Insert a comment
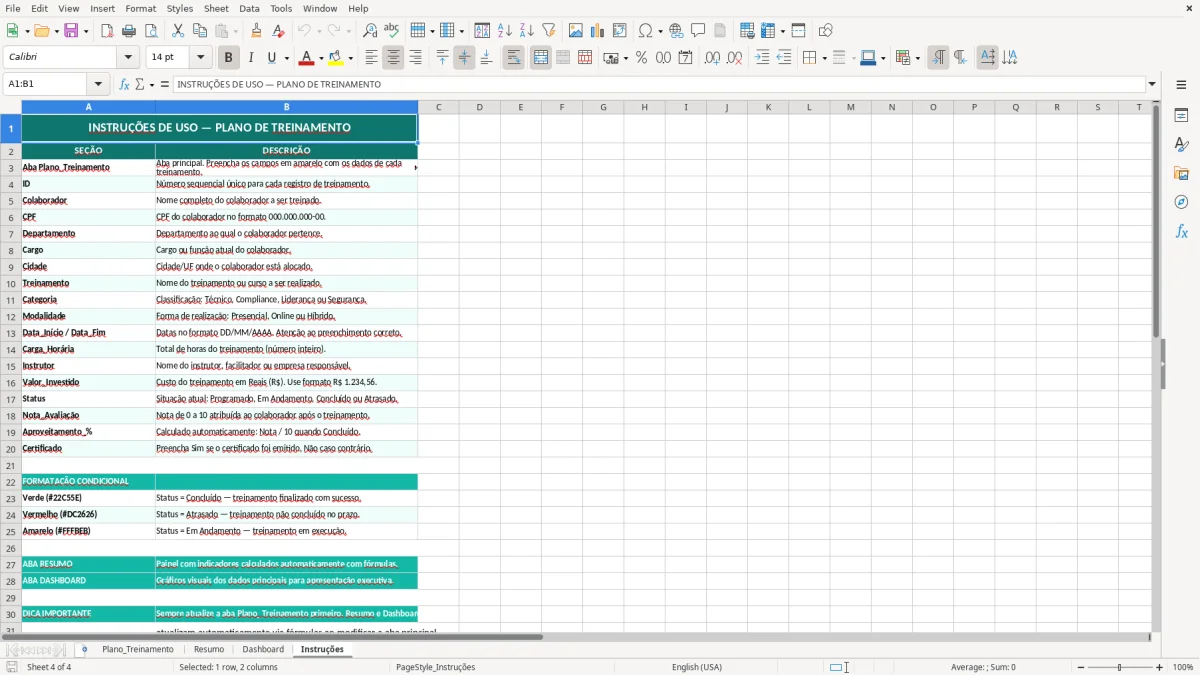1200x675 pixels. pyautogui.click(x=698, y=31)
